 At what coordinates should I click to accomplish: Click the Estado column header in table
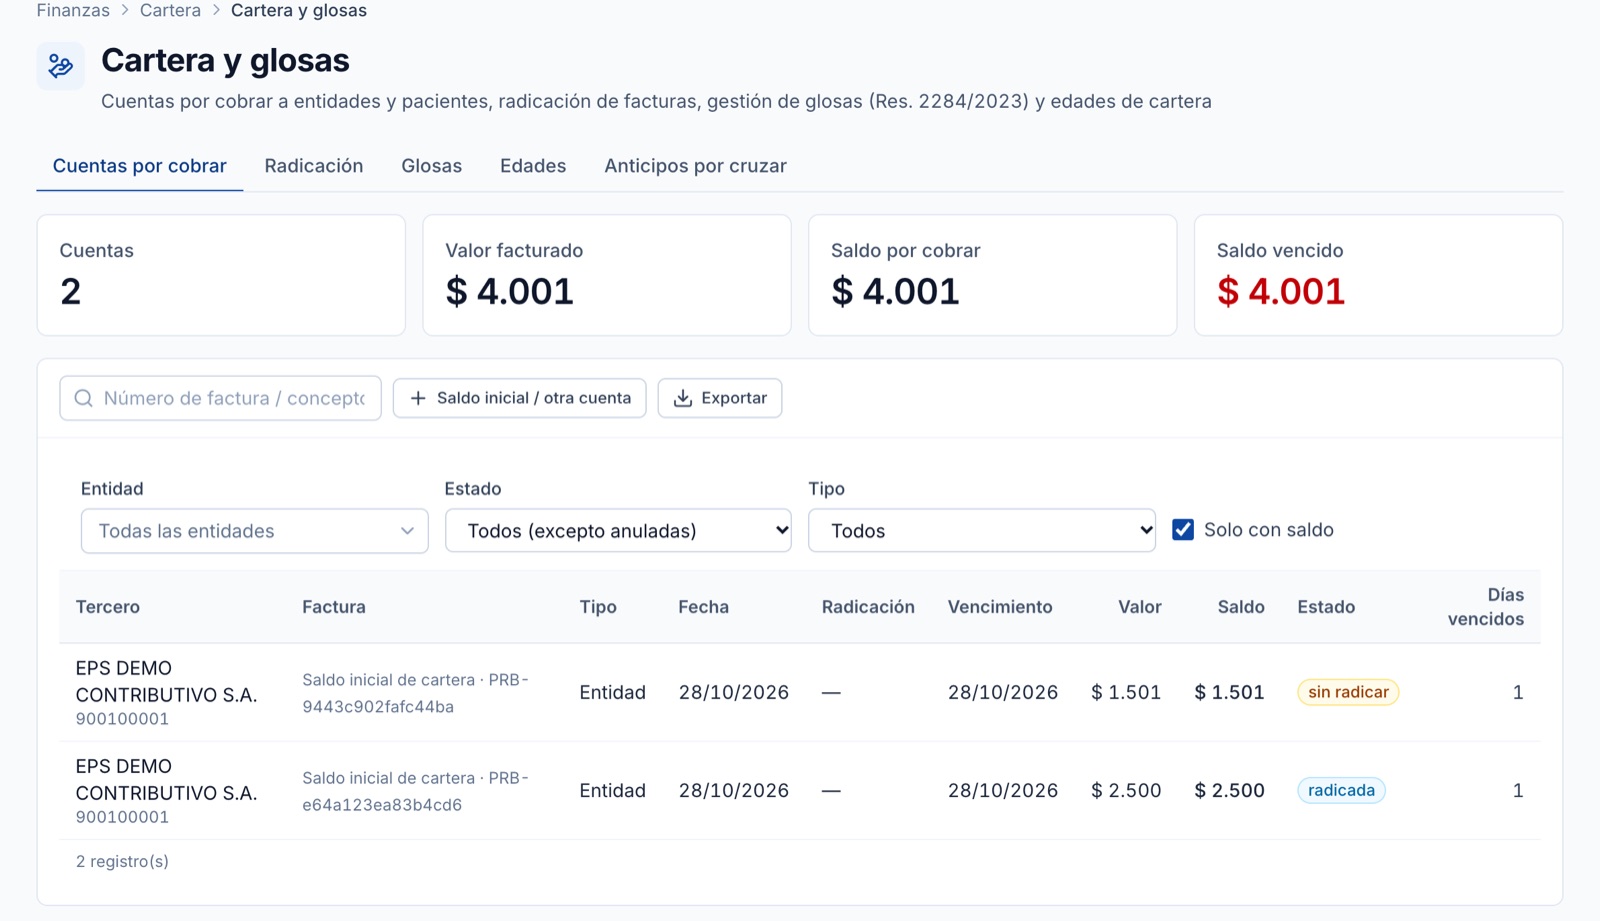1326,607
